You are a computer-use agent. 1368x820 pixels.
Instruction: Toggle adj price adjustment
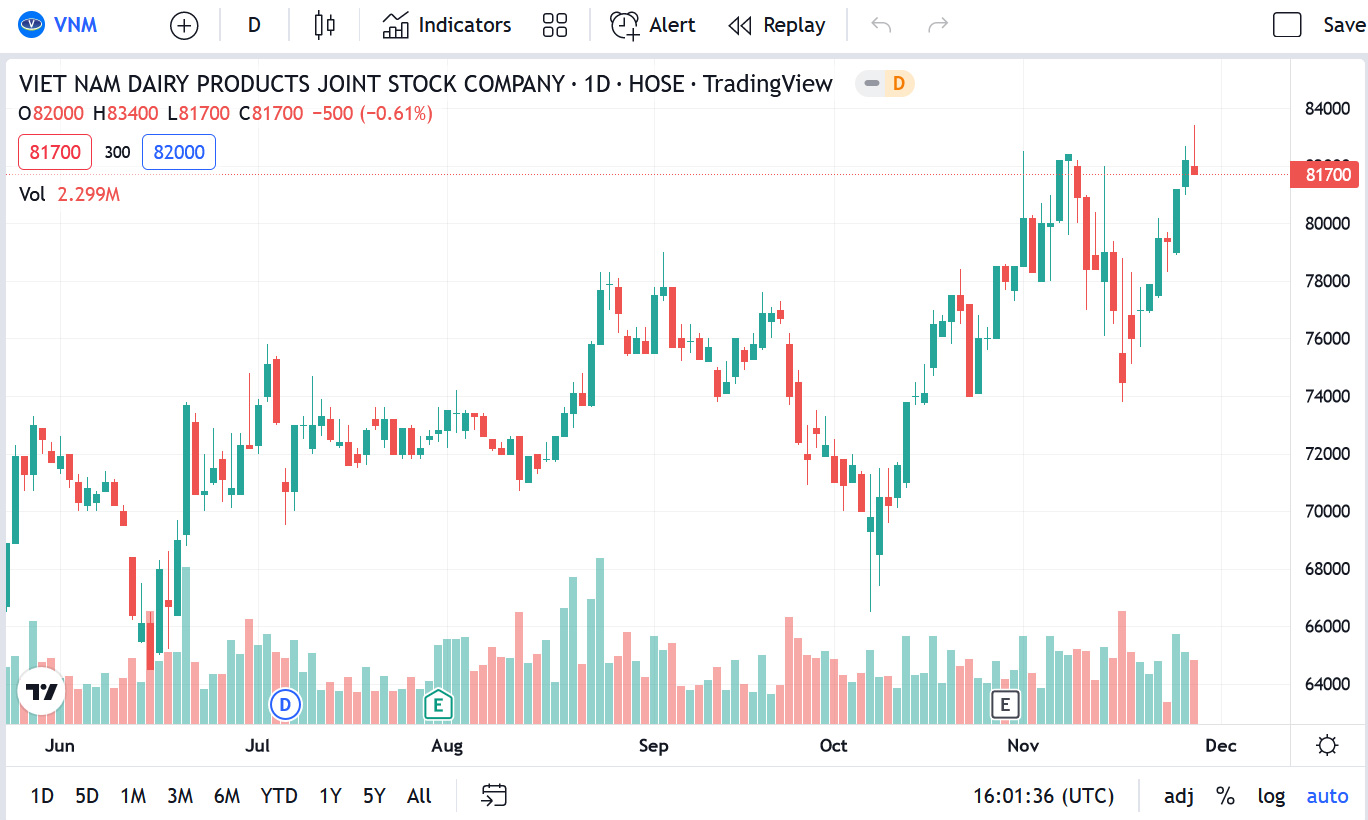tap(1179, 796)
